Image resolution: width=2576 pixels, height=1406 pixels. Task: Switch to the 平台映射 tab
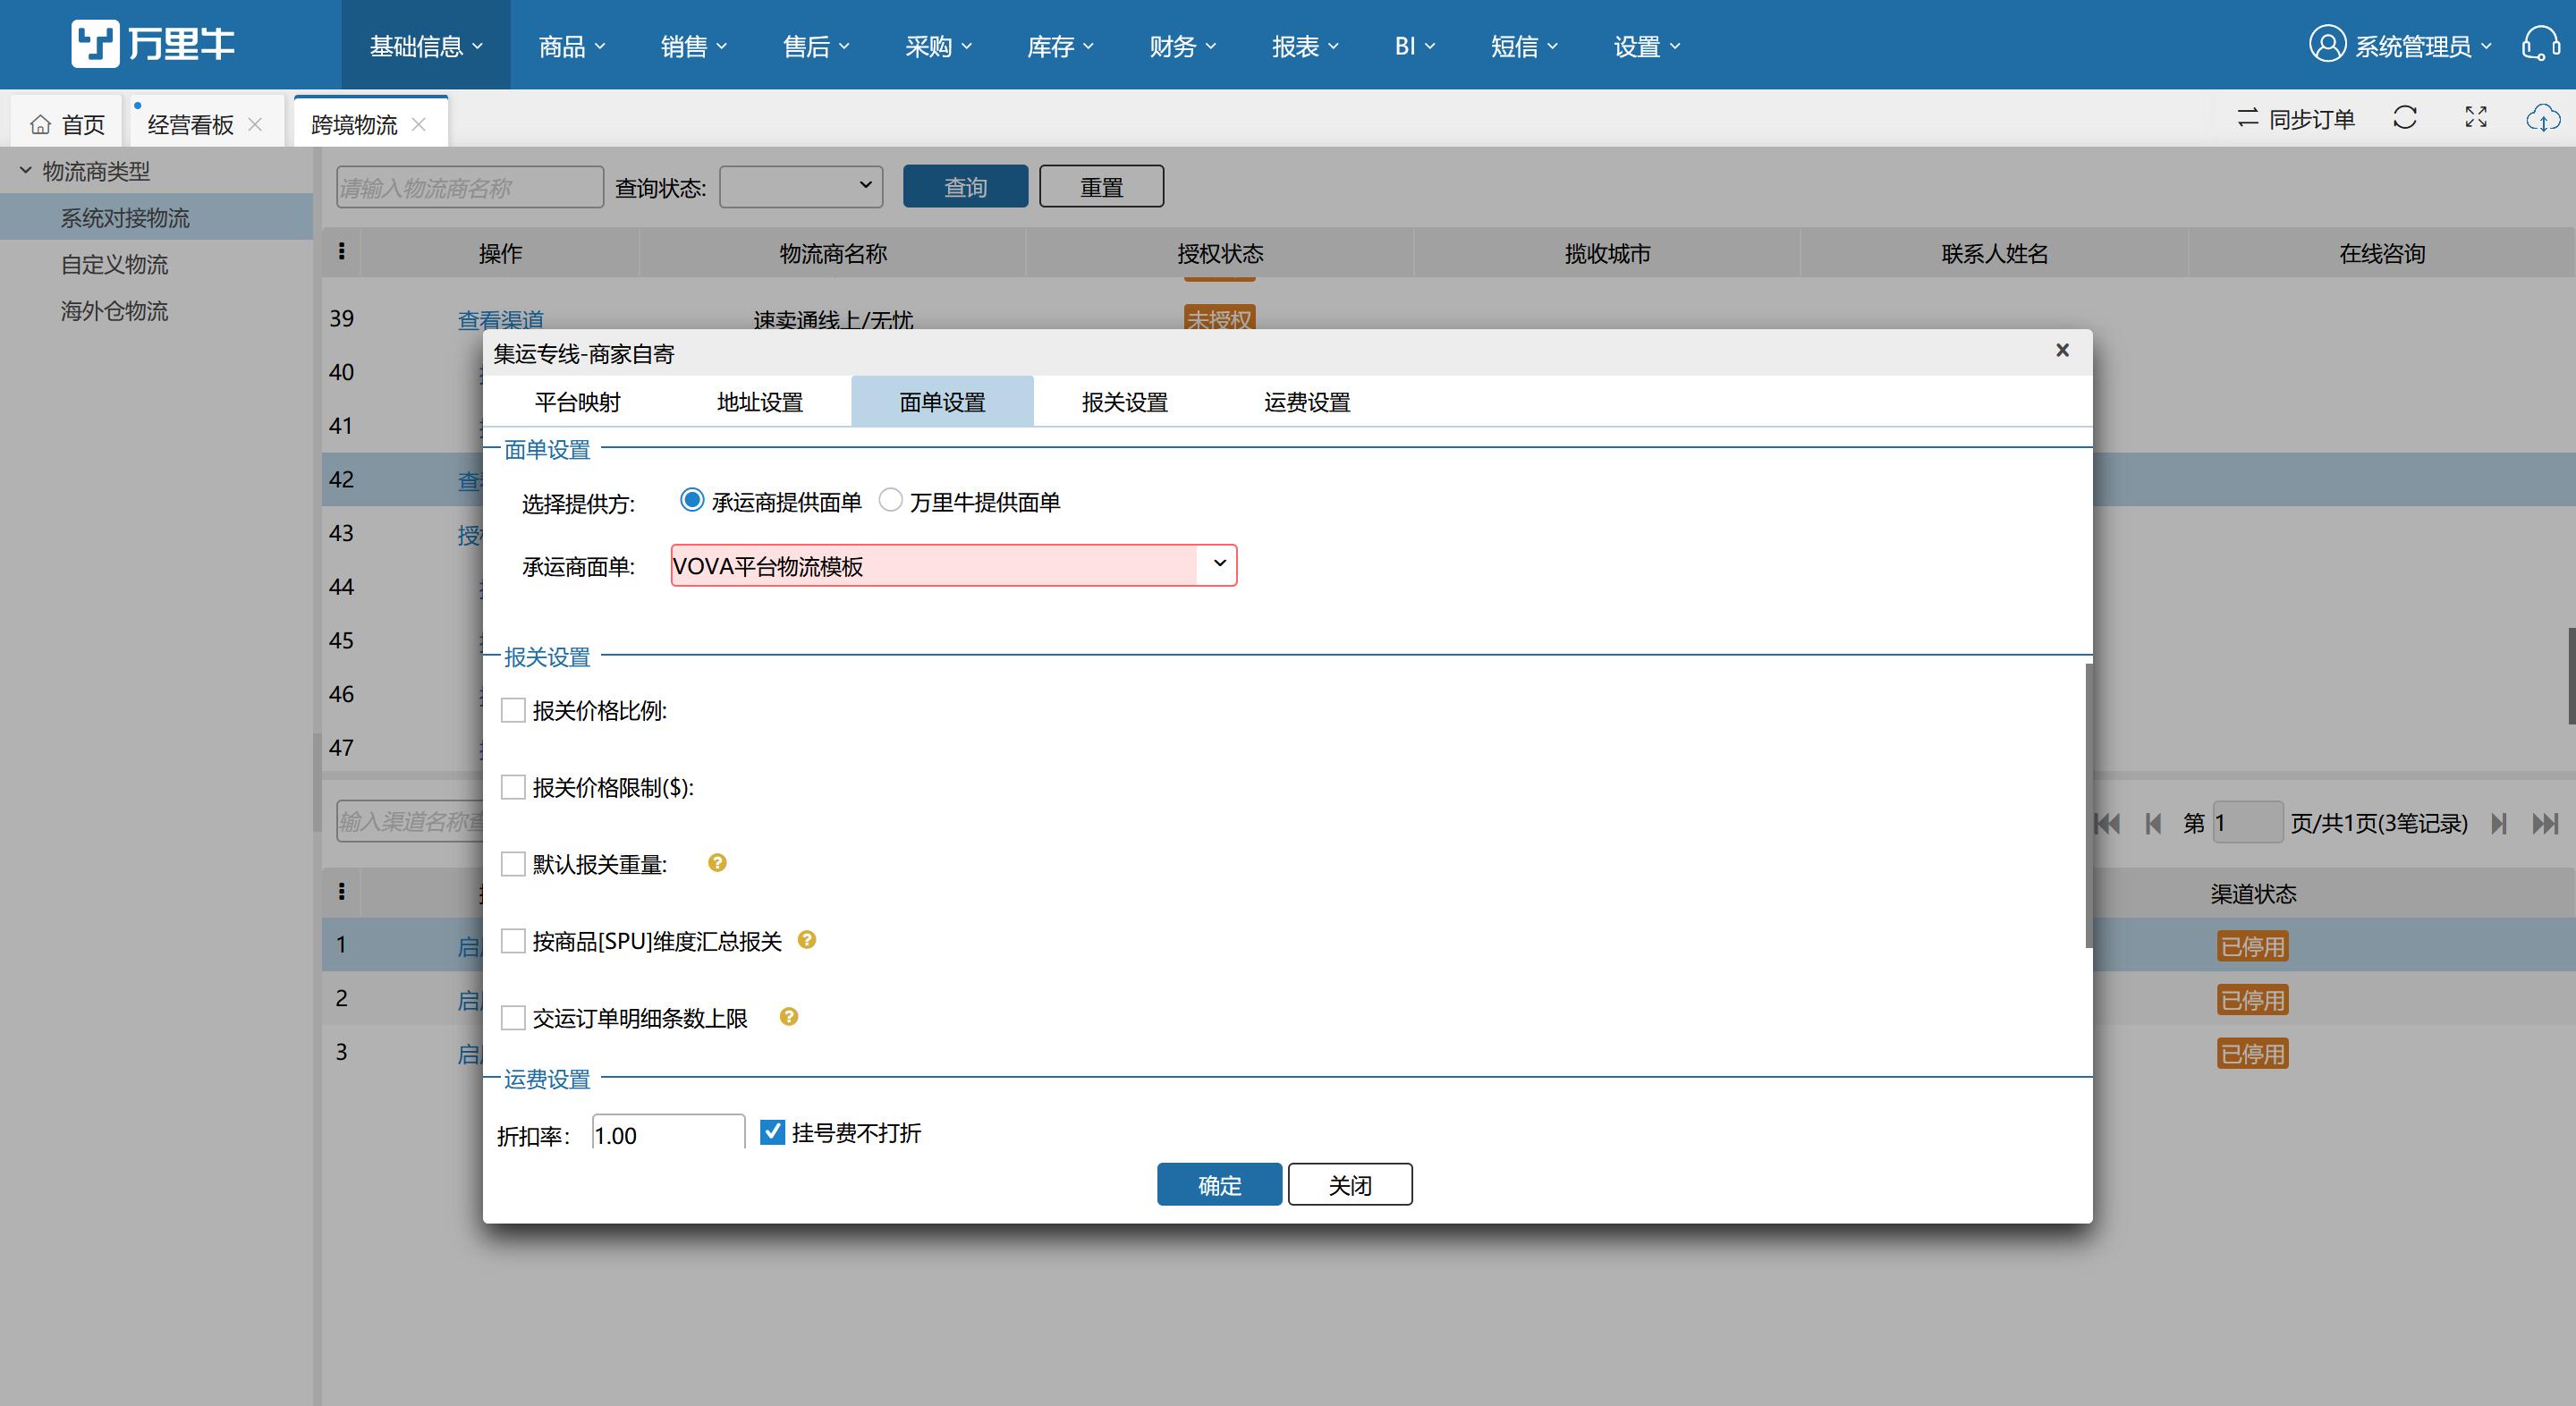[577, 402]
